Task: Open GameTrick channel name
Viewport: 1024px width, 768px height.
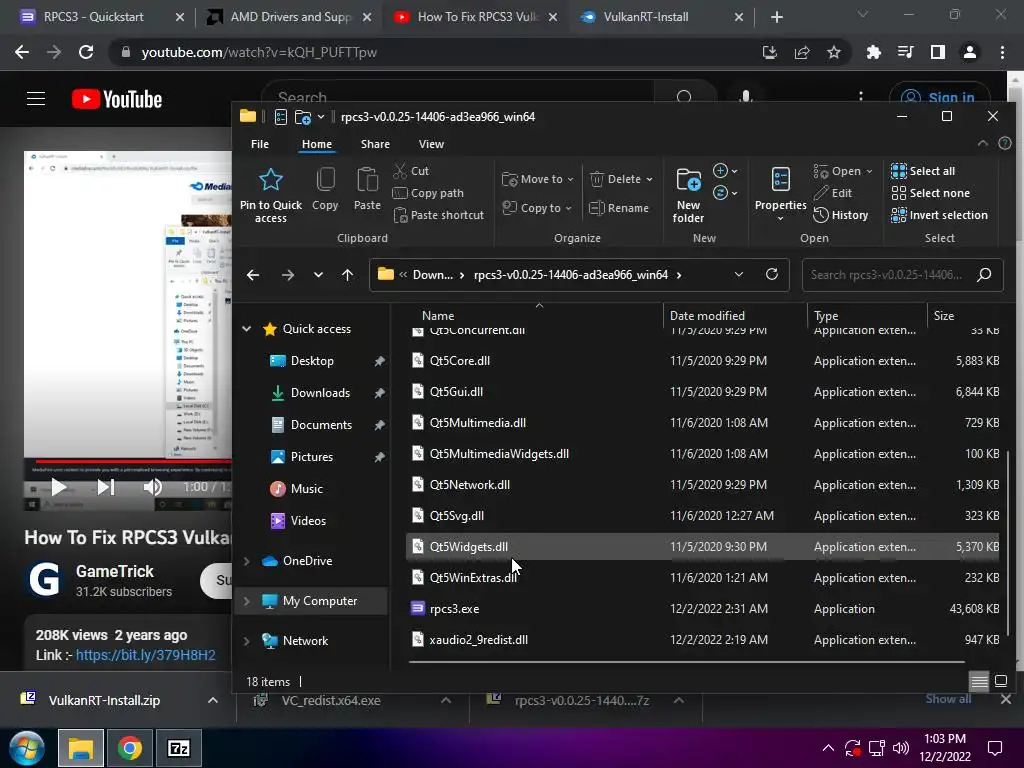Action: click(x=115, y=571)
